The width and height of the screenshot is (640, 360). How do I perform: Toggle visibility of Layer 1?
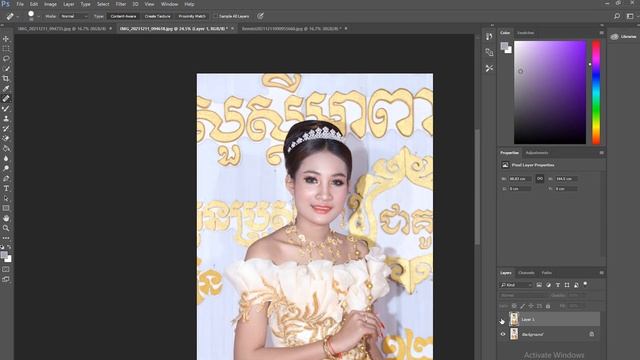coord(502,320)
